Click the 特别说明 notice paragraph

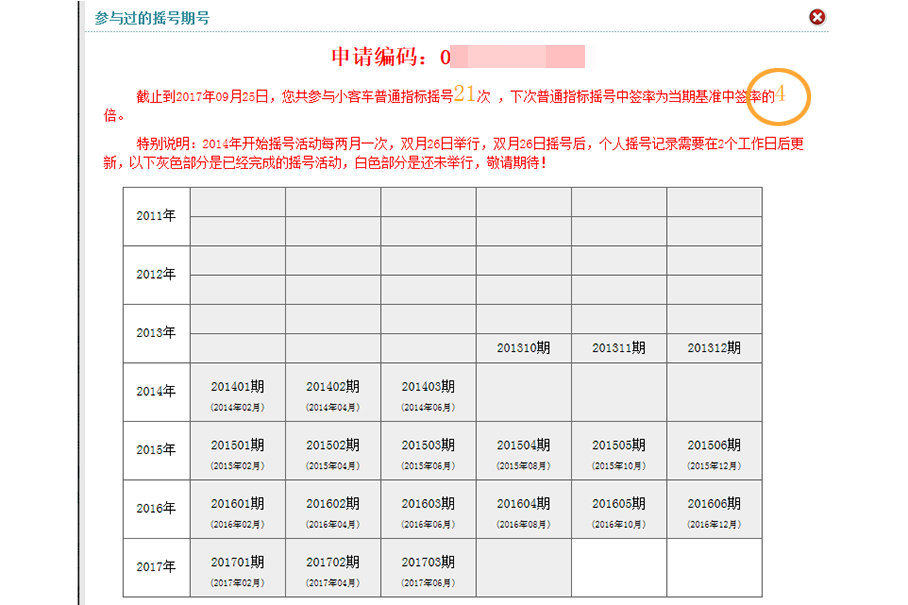click(x=453, y=153)
